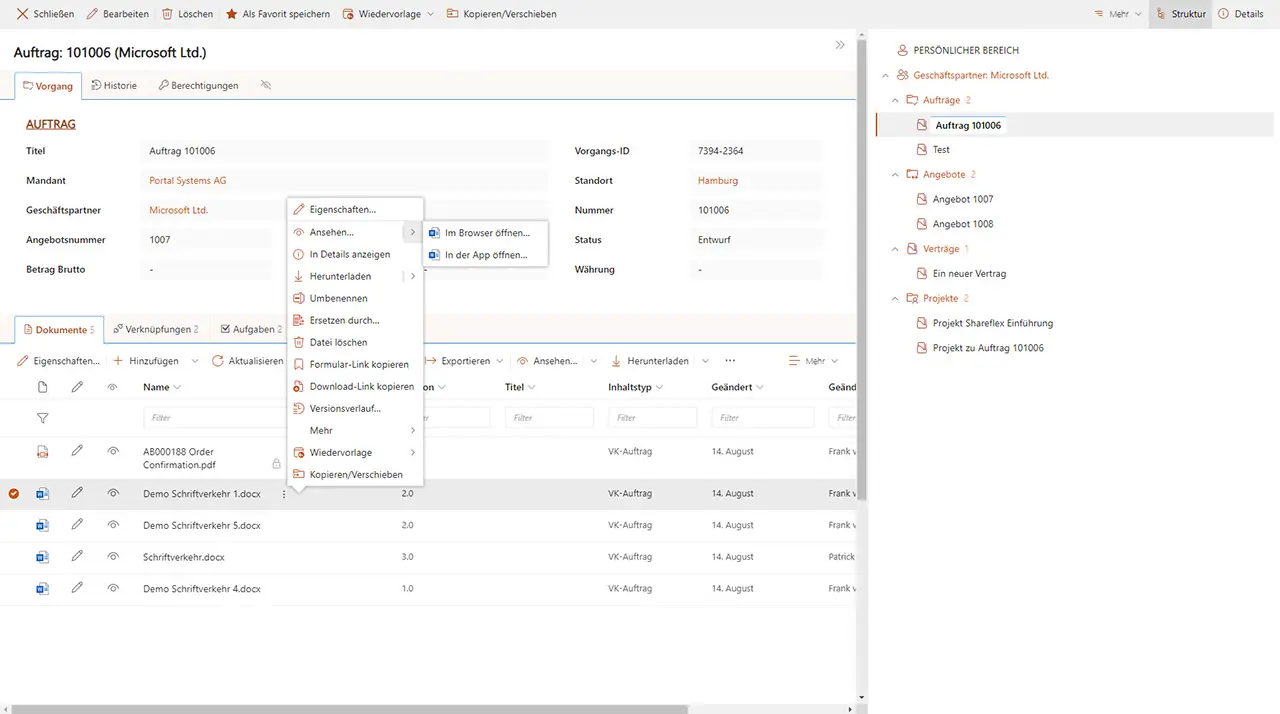Switch to the Verknüpfungen tab
Viewport: 1280px width, 714px height.
point(155,329)
